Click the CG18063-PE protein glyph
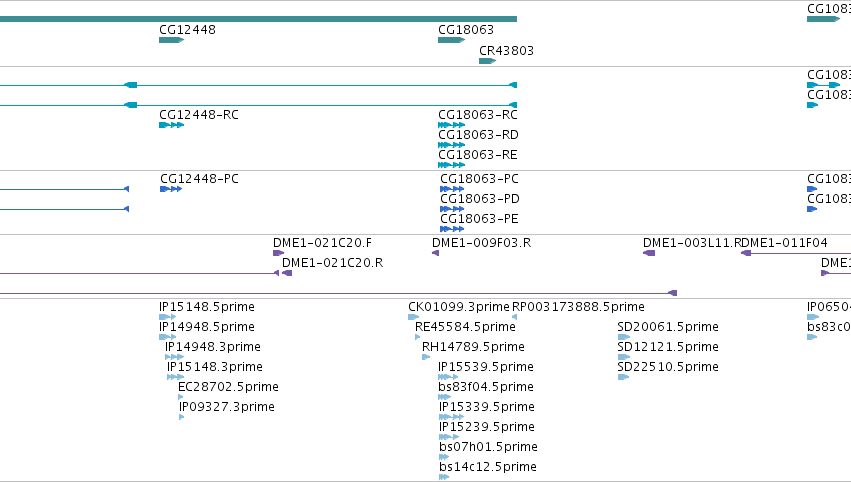851x482 pixels. tap(452, 229)
